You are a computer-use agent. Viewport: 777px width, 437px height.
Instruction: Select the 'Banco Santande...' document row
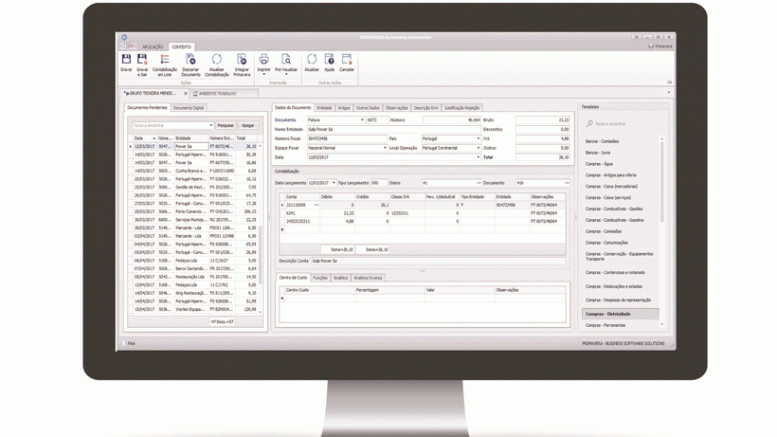[x=195, y=269]
